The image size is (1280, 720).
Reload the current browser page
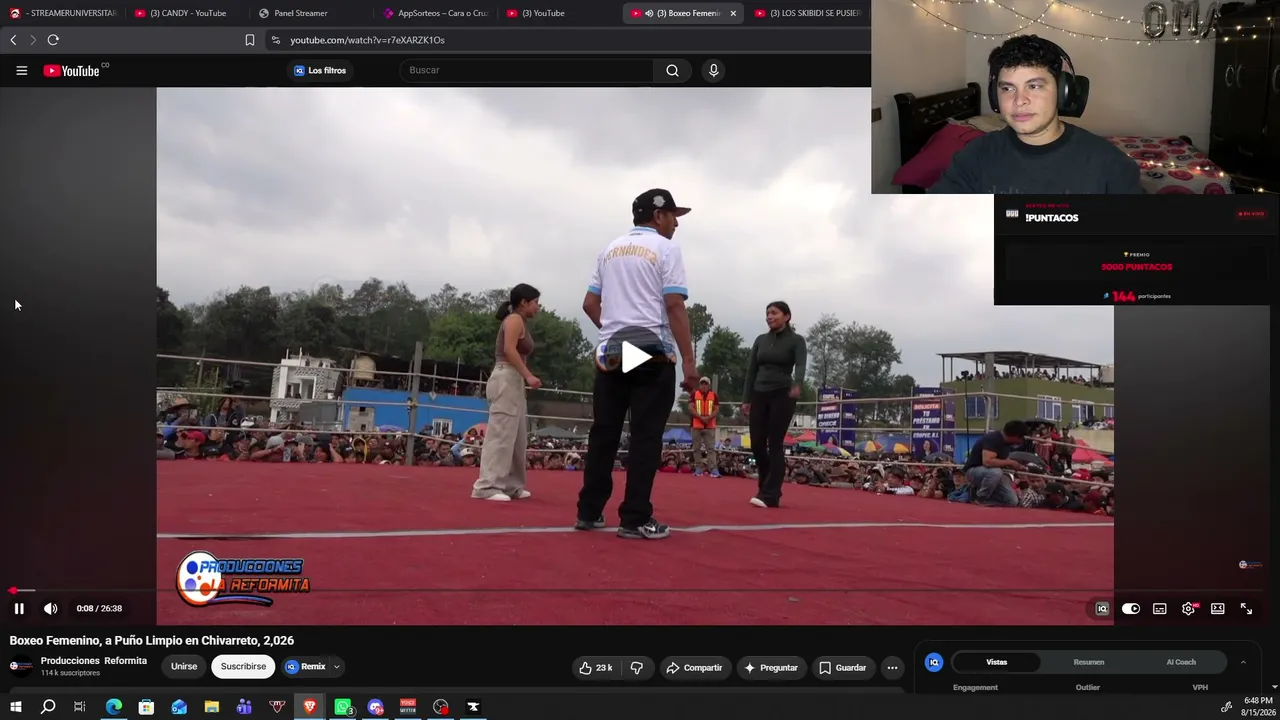[53, 40]
